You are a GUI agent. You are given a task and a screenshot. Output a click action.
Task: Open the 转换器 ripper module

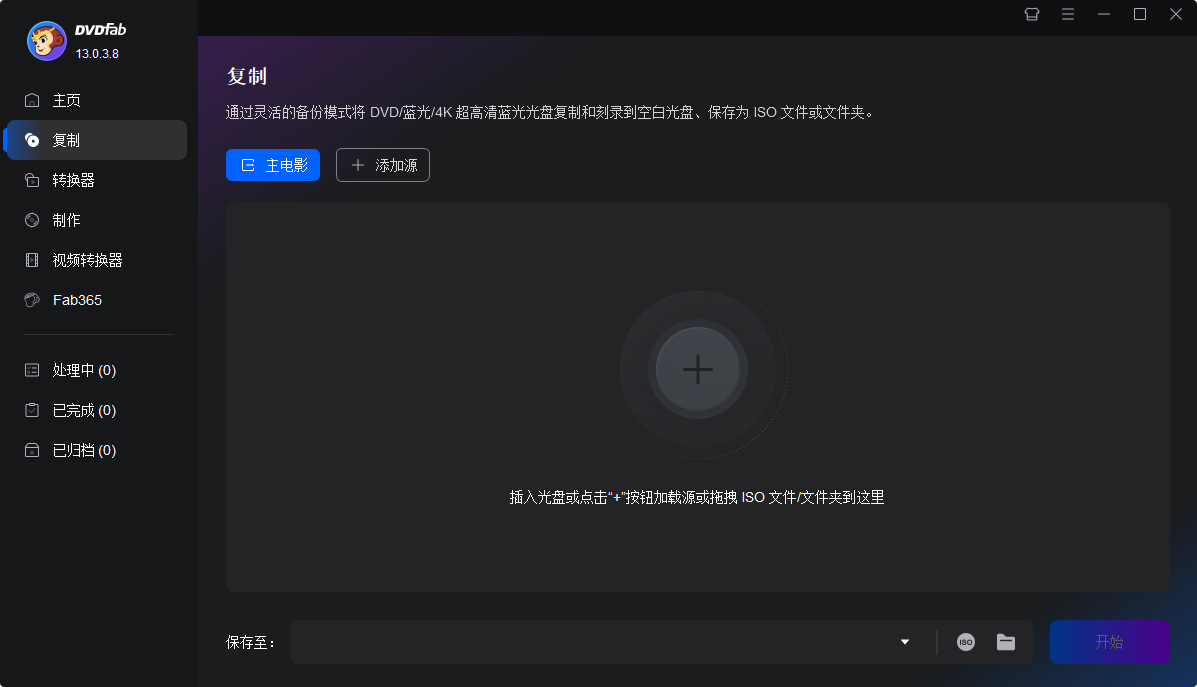pos(97,180)
